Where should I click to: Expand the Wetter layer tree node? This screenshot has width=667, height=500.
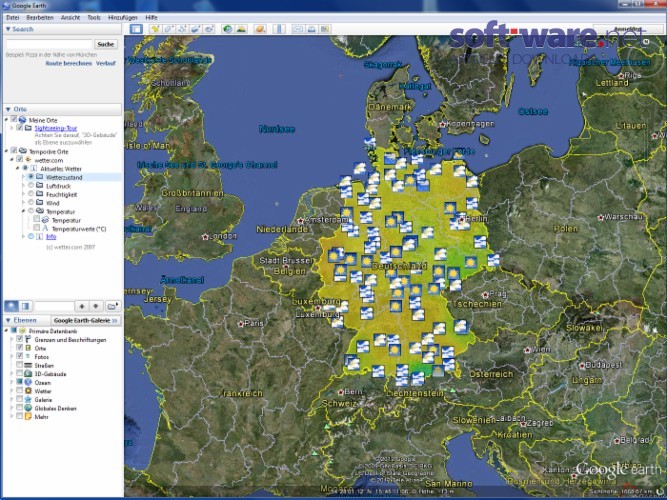[x=12, y=391]
